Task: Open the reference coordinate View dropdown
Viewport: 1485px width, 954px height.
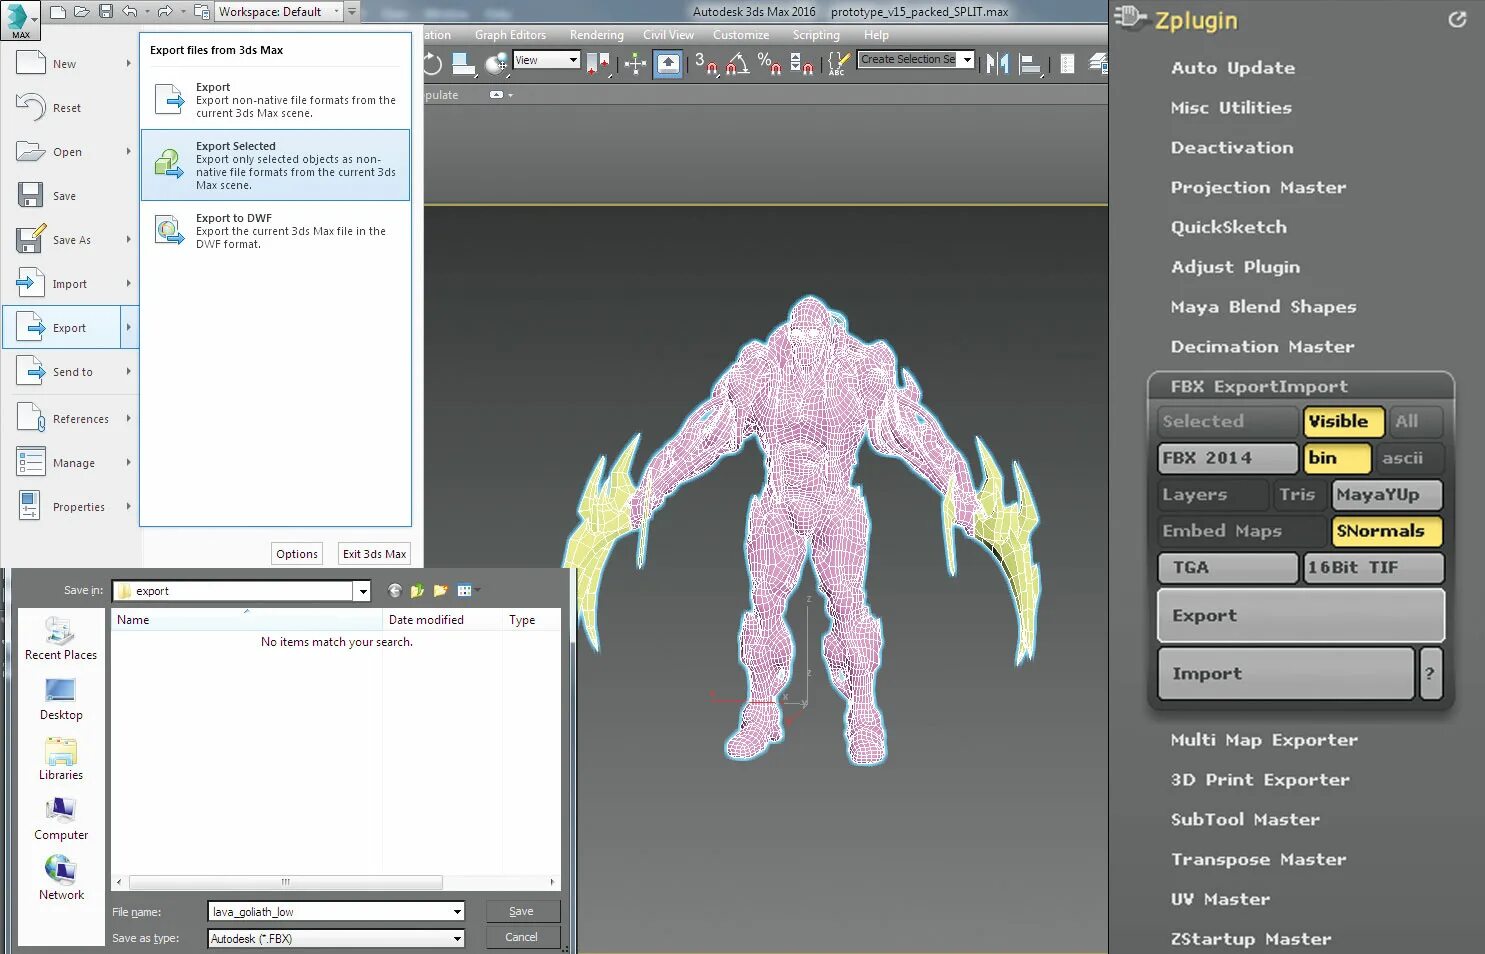Action: pos(546,60)
